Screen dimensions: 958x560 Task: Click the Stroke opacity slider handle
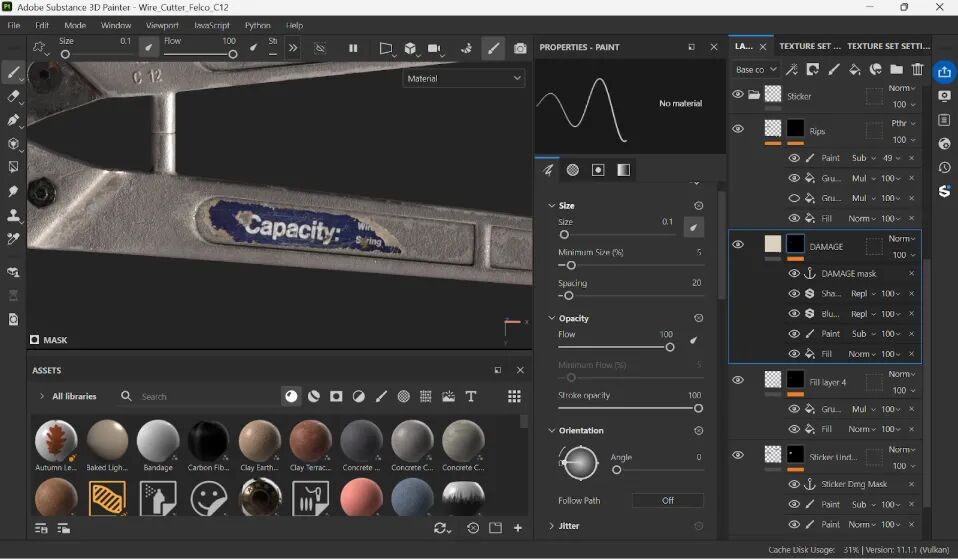pyautogui.click(x=698, y=409)
